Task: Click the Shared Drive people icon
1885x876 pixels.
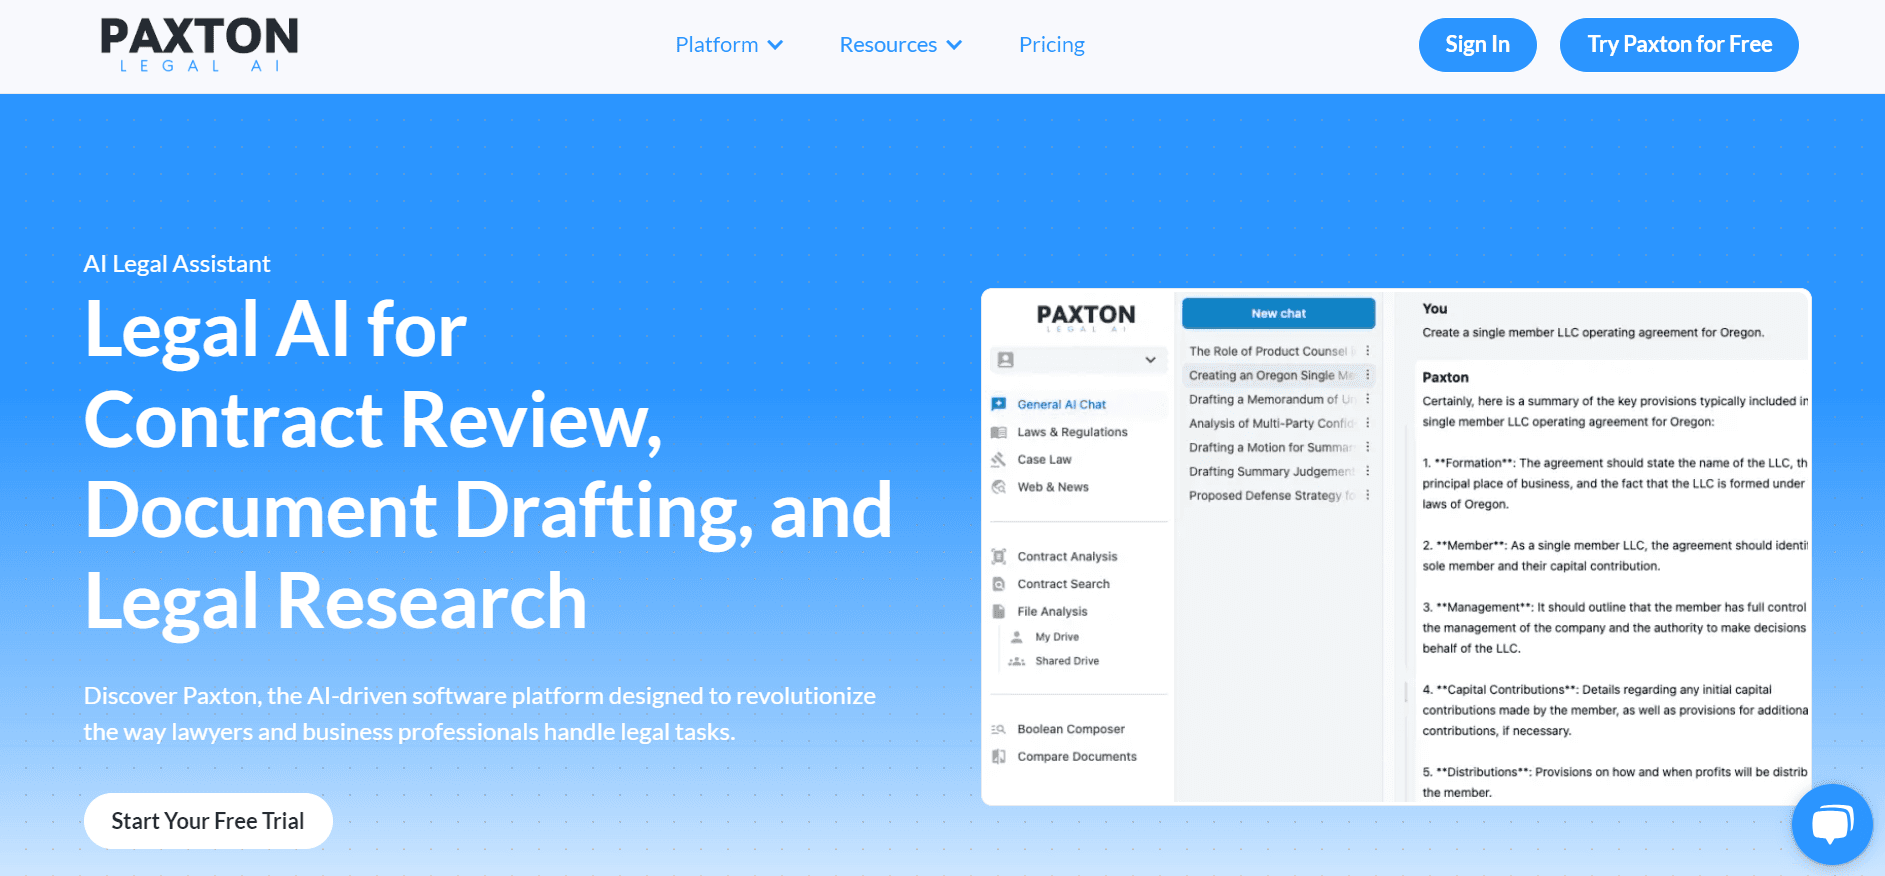Action: pyautogui.click(x=1017, y=661)
